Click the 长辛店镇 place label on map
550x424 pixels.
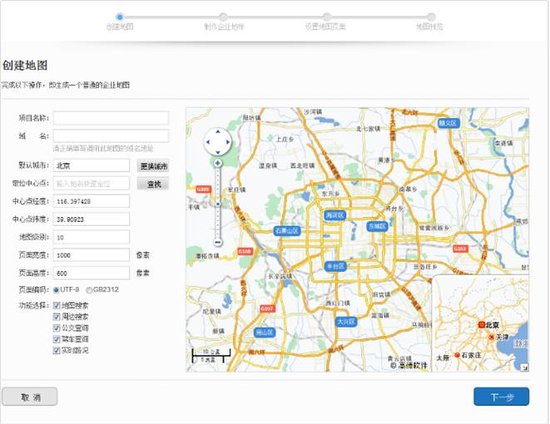click(281, 276)
